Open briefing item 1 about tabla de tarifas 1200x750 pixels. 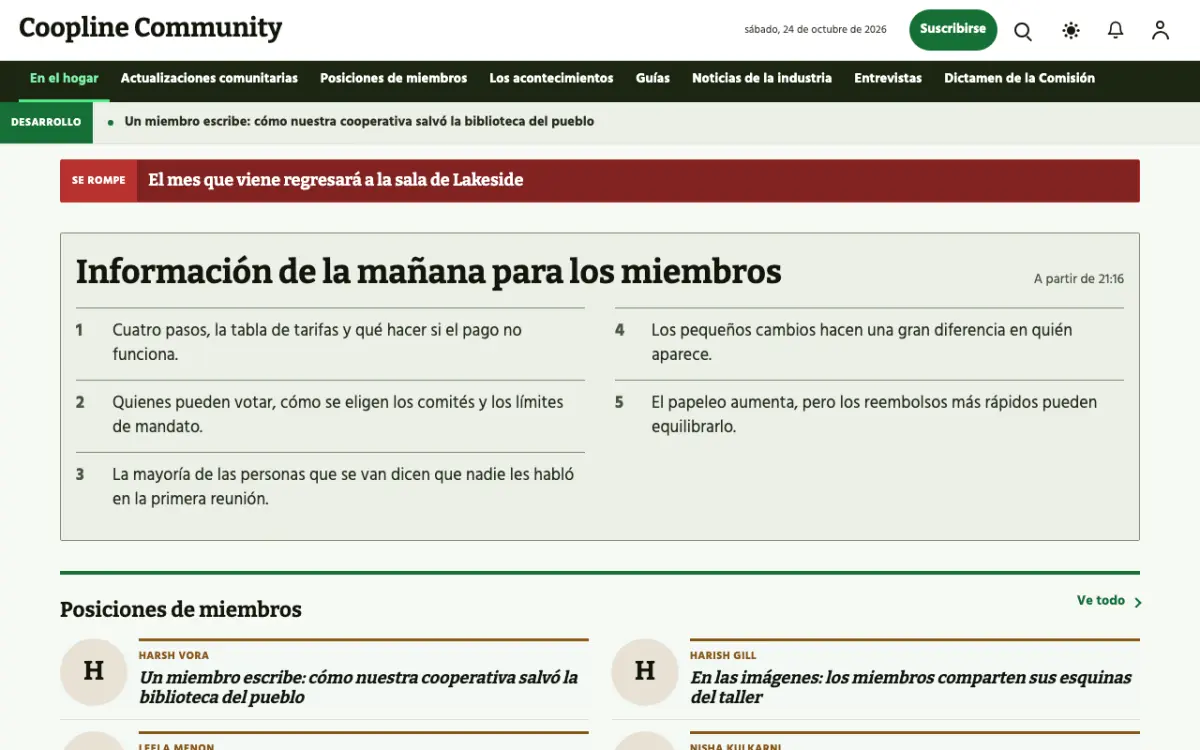pos(330,342)
